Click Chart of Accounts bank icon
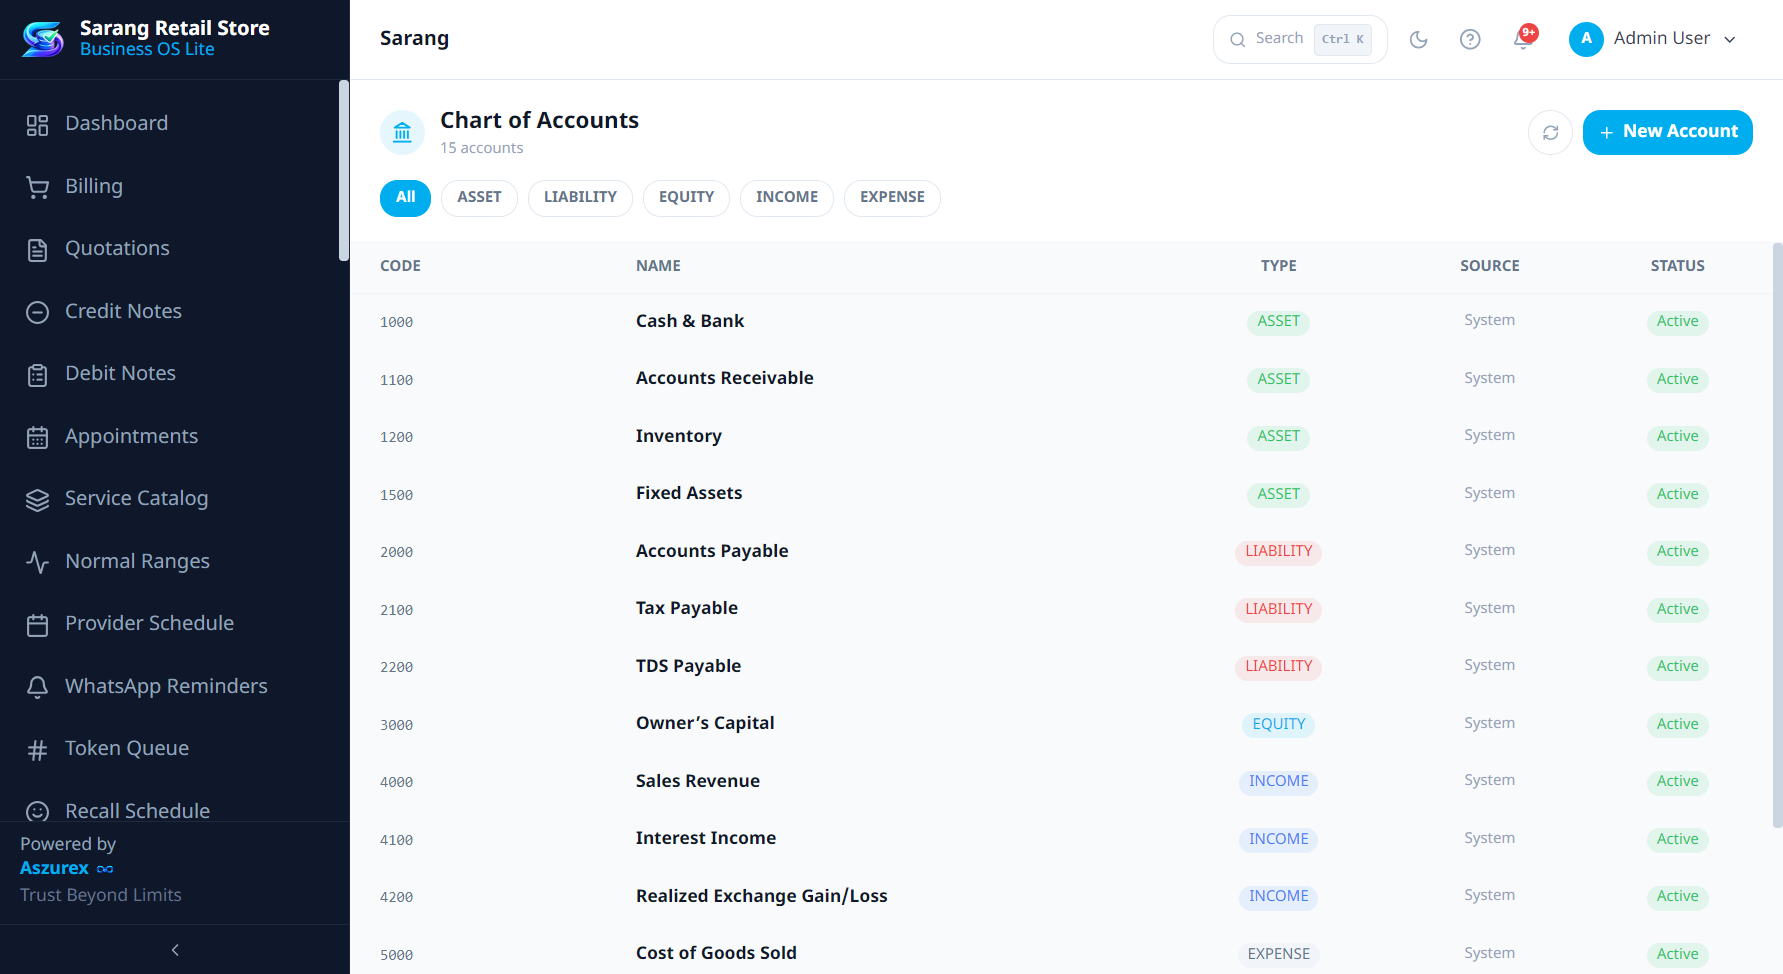The height and width of the screenshot is (974, 1783). click(x=402, y=132)
